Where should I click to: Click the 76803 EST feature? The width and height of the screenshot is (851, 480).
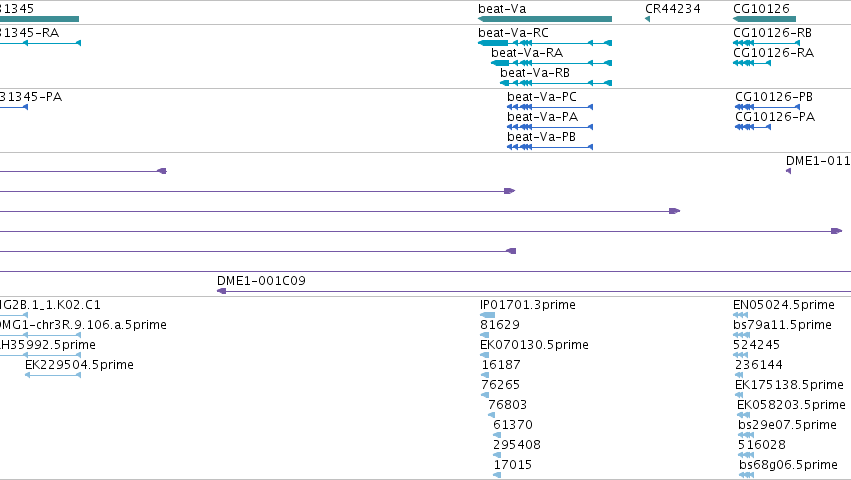pyautogui.click(x=492, y=415)
